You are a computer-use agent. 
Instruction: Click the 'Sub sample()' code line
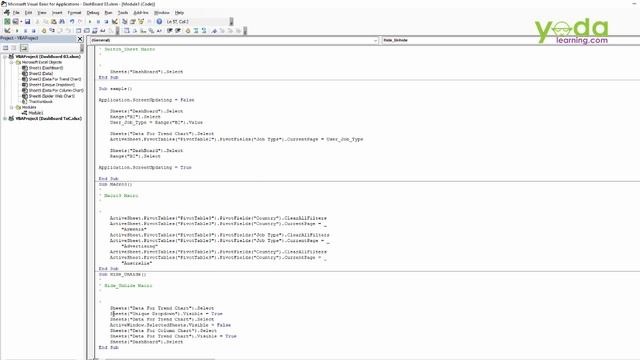pyautogui.click(x=116, y=89)
